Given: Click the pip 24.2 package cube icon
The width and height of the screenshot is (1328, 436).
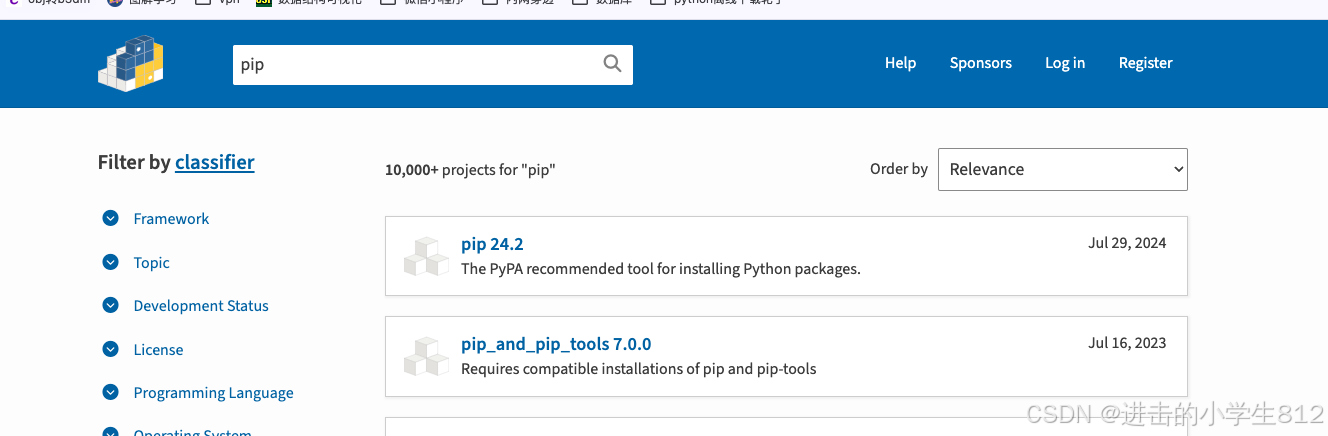Looking at the screenshot, I should (x=426, y=256).
